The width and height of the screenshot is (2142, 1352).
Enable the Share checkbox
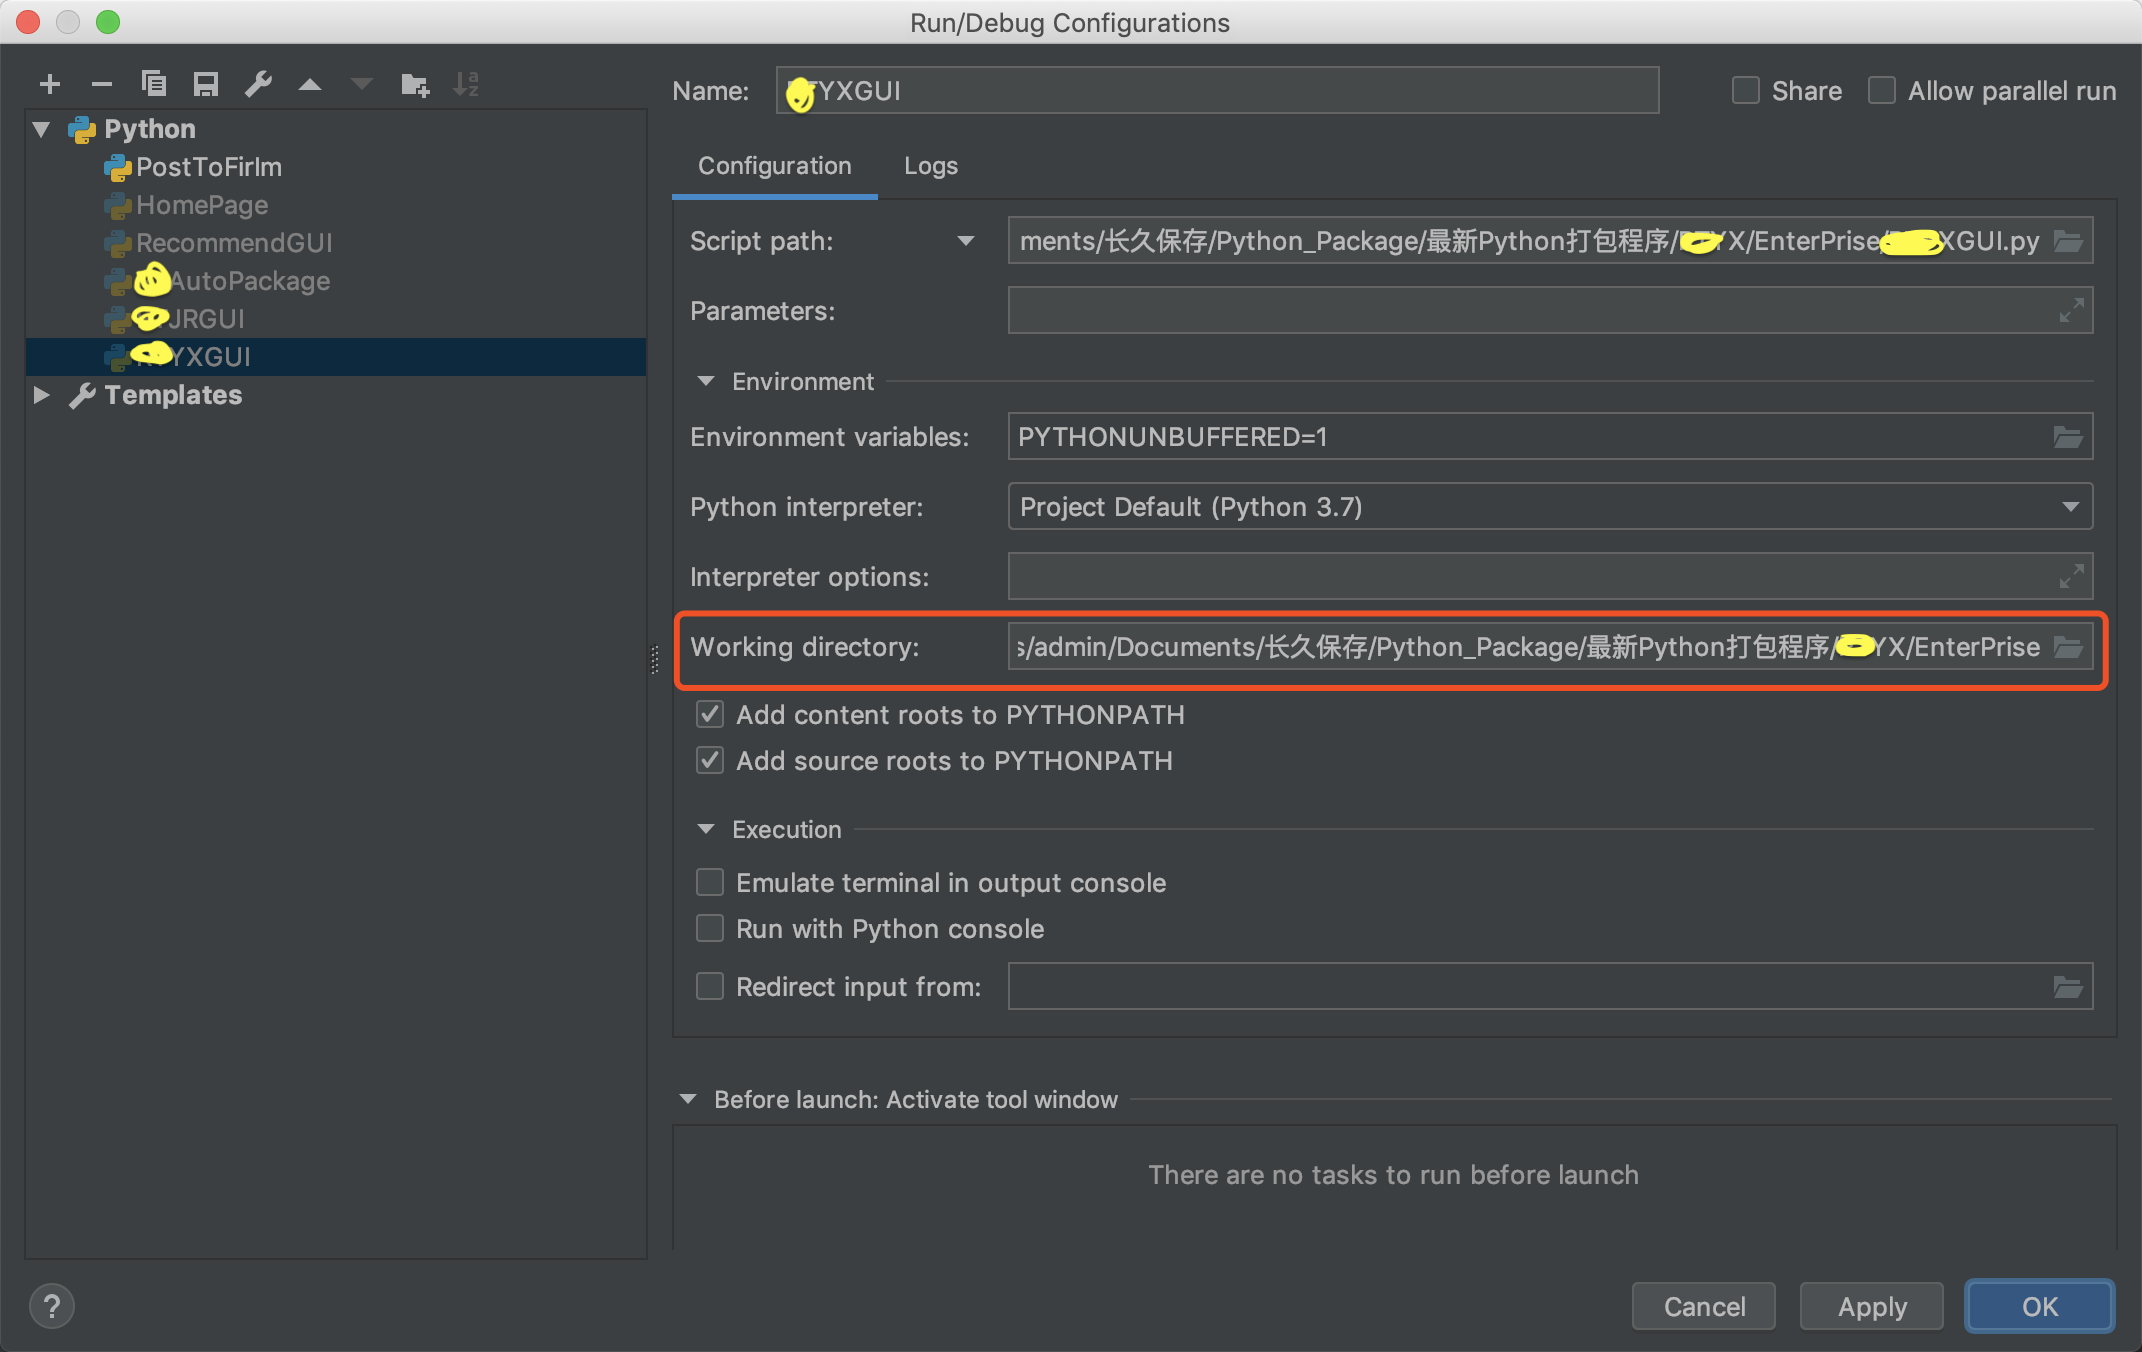click(1746, 91)
